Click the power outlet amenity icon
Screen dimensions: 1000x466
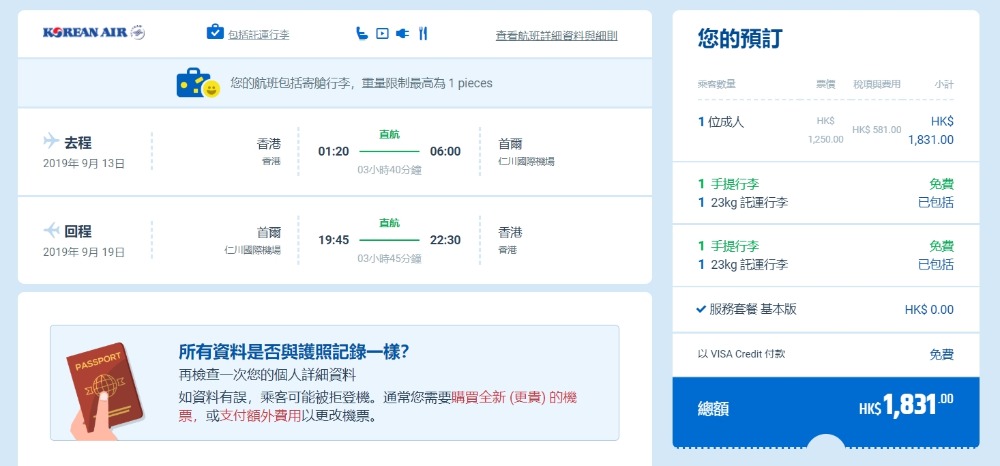(402, 34)
